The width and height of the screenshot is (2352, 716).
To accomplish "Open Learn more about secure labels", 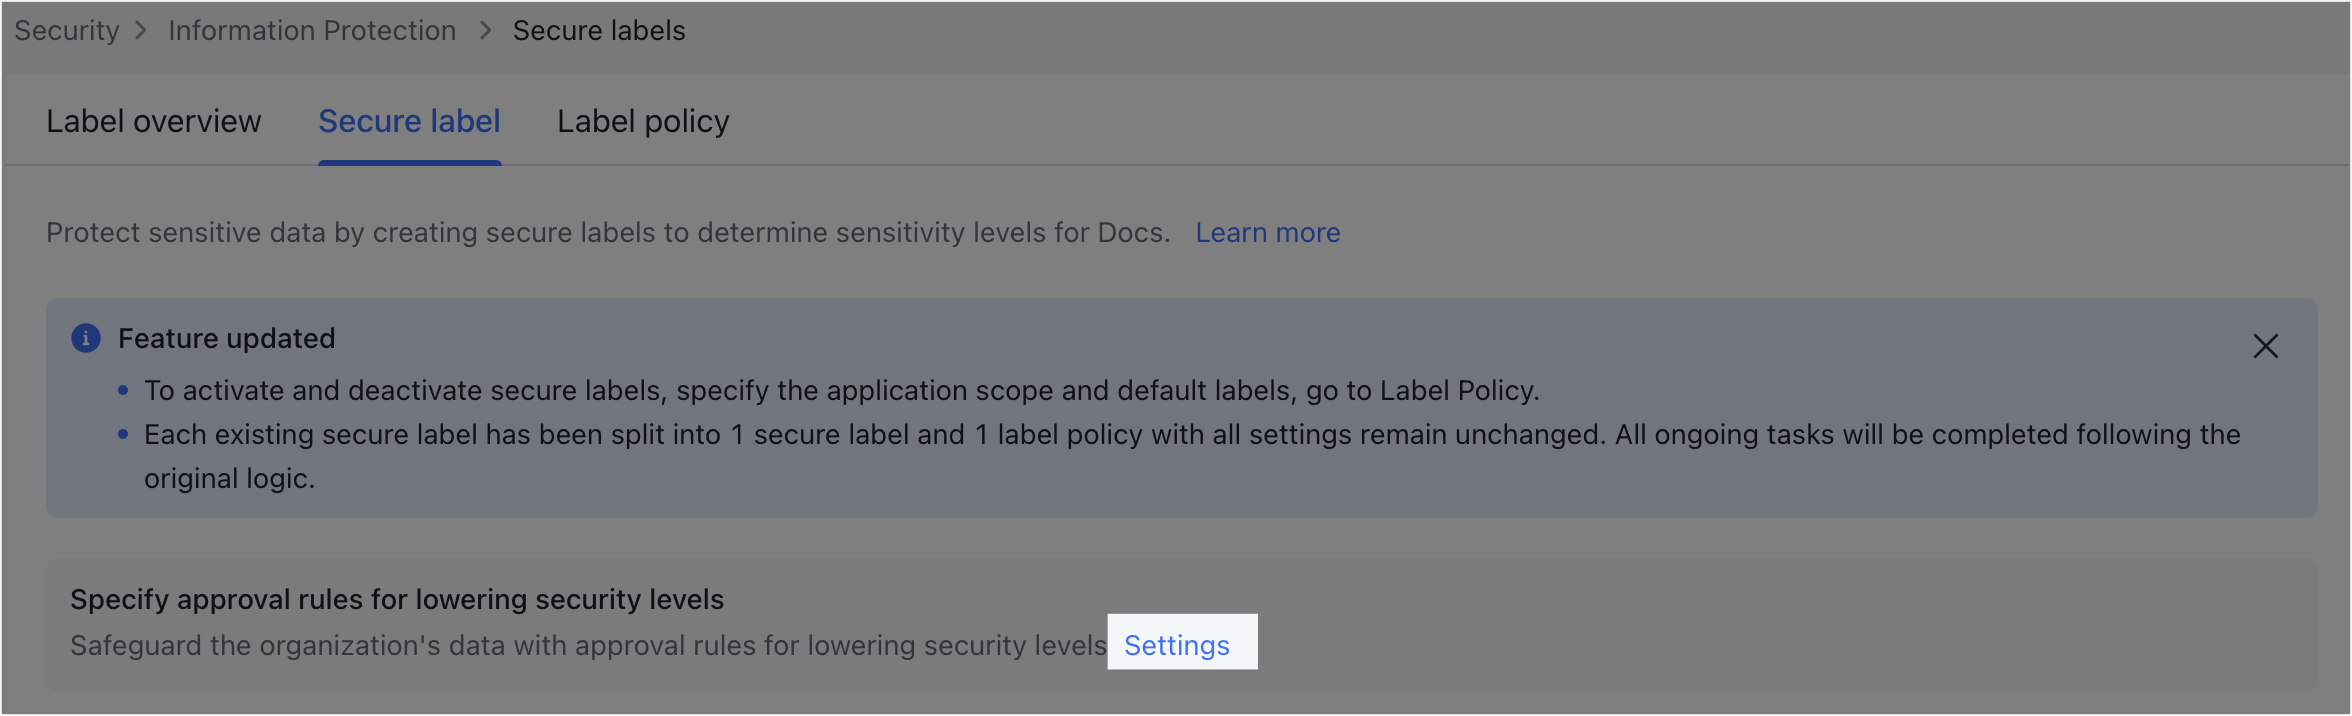I will pyautogui.click(x=1267, y=232).
